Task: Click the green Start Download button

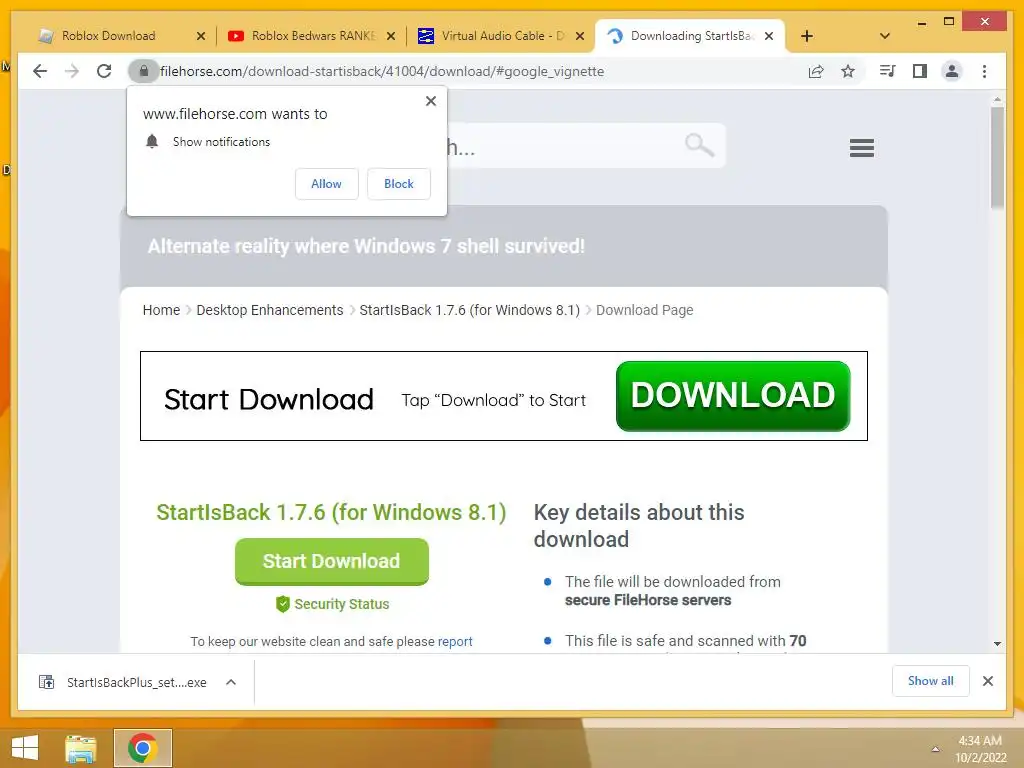Action: pyautogui.click(x=332, y=562)
